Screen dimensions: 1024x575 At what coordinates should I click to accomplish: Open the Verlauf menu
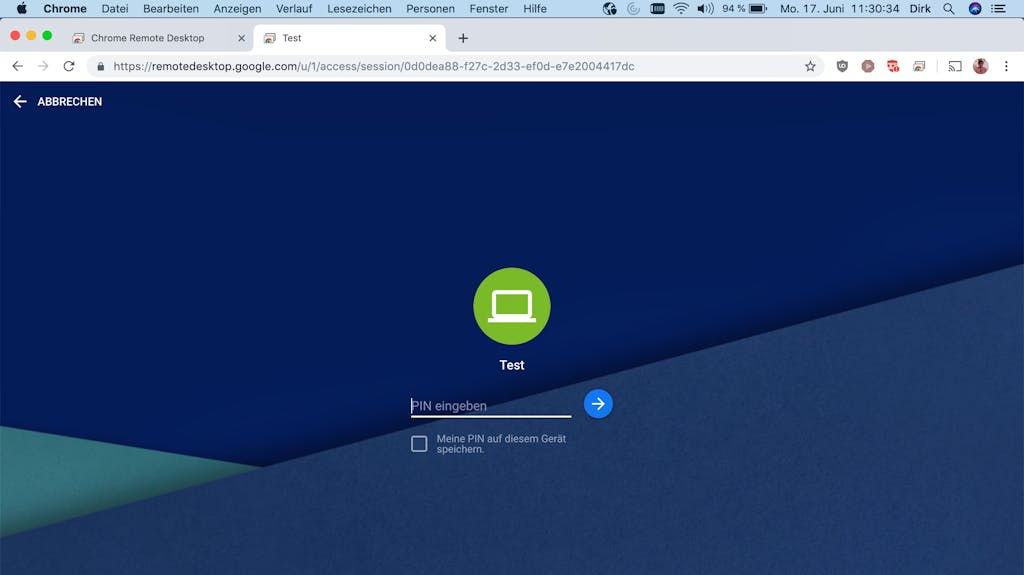click(294, 8)
